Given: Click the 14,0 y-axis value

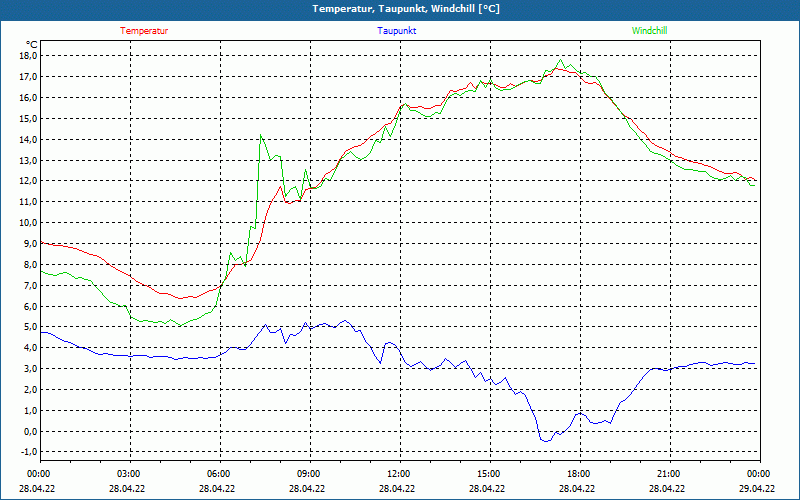Looking at the screenshot, I should pos(29,139).
